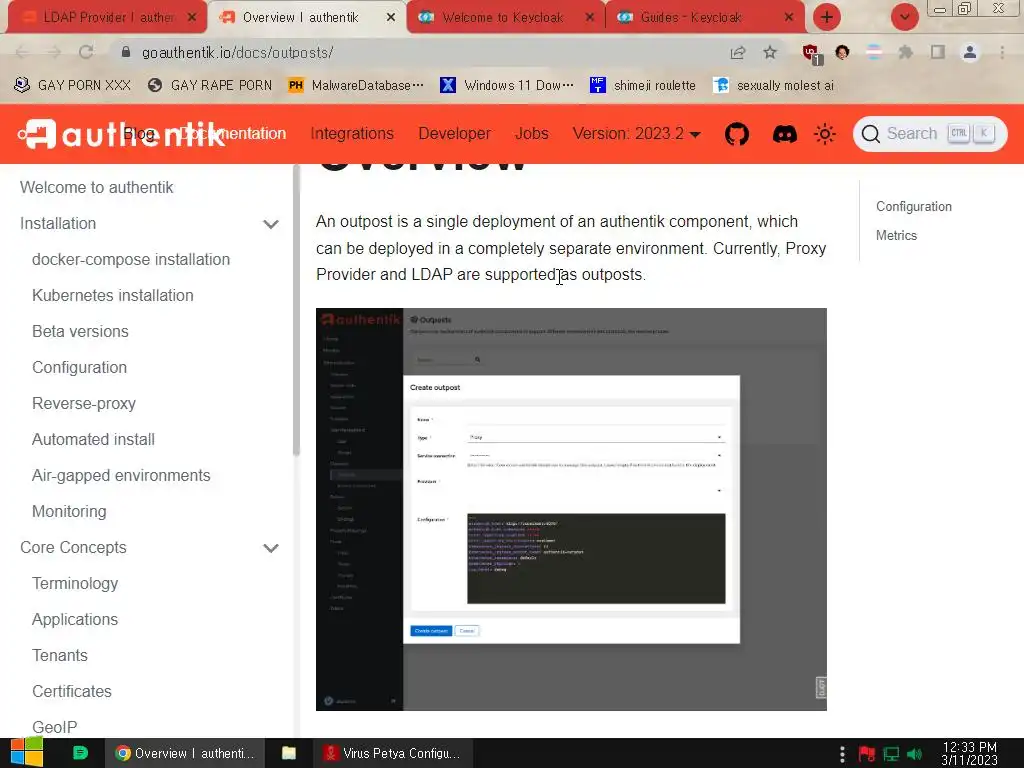1024x768 pixels.
Task: Close the Guides - Keycloak tab
Action: click(x=789, y=18)
